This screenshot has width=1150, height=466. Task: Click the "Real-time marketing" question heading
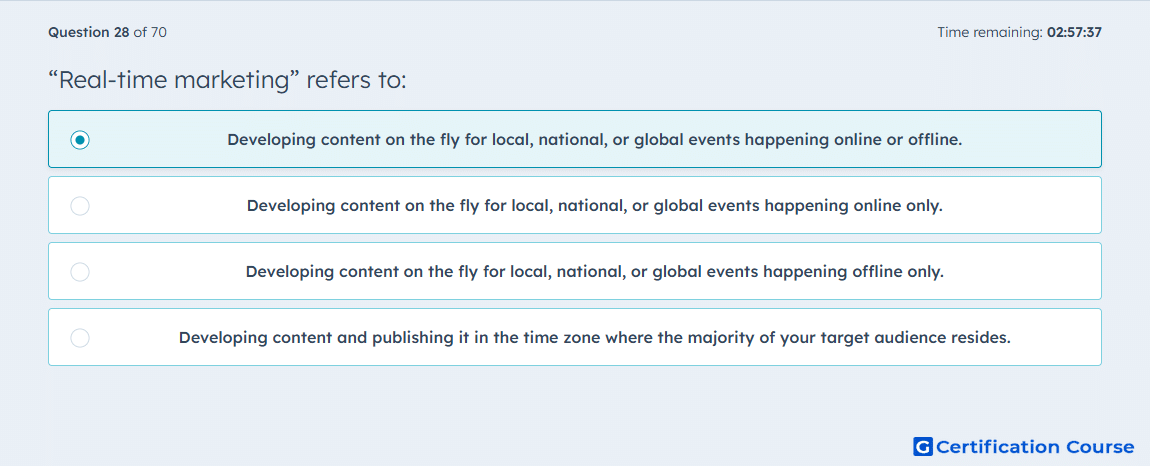[227, 80]
